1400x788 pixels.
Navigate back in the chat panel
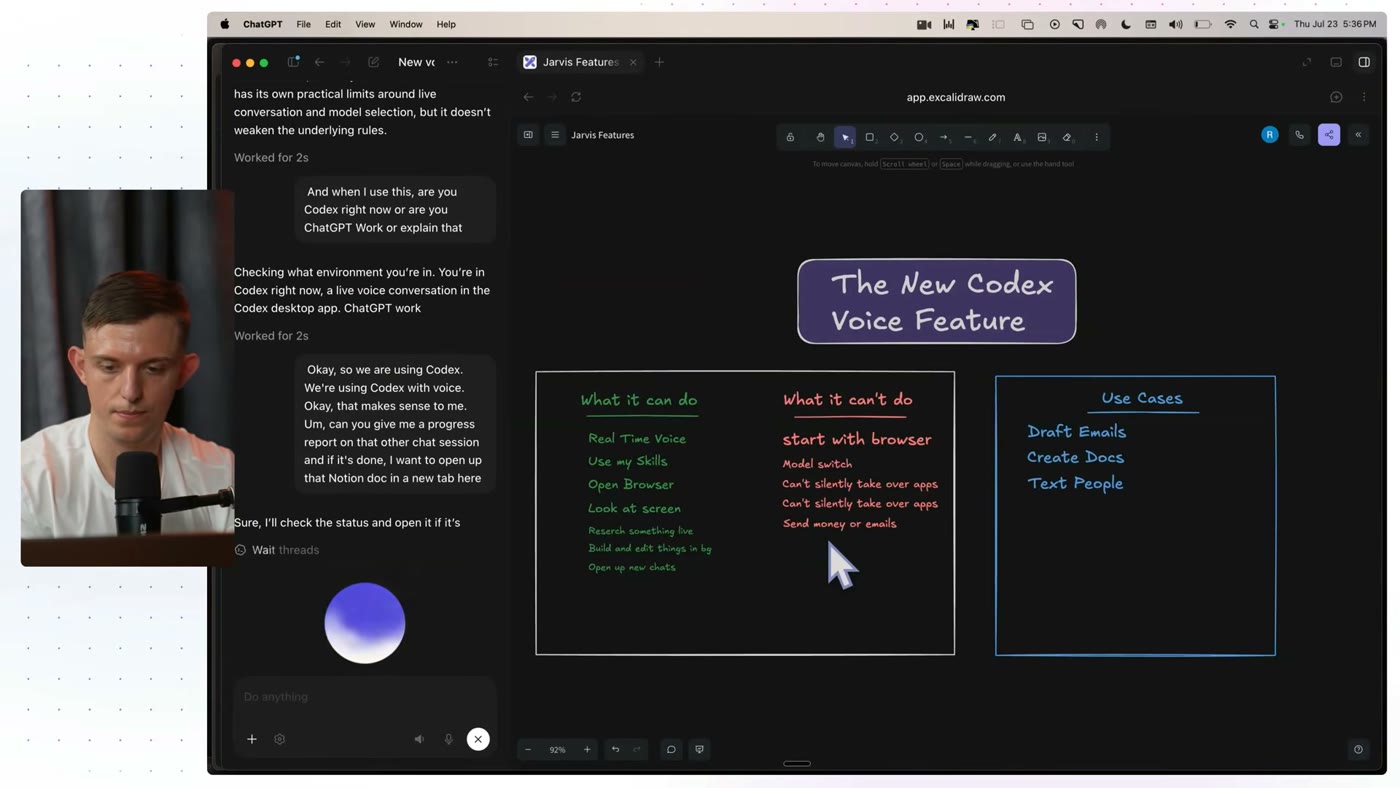point(319,62)
